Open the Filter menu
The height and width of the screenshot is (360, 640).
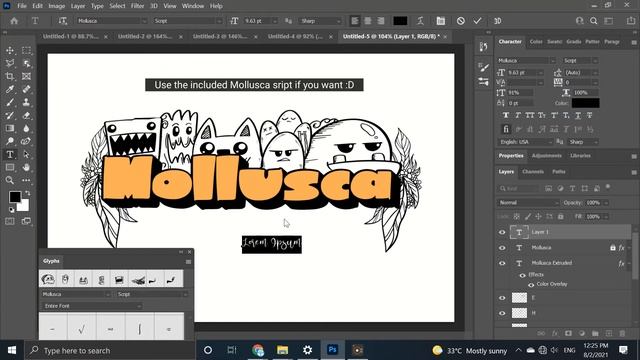pos(138,6)
